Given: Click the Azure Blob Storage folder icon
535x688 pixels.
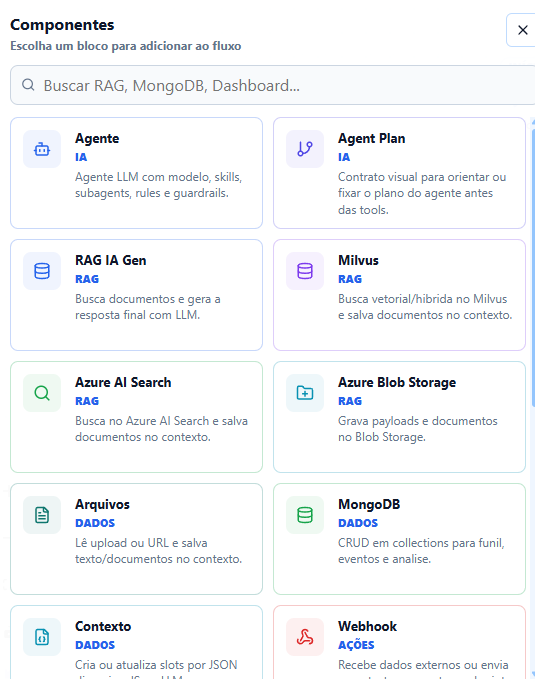Looking at the screenshot, I should pyautogui.click(x=305, y=393).
